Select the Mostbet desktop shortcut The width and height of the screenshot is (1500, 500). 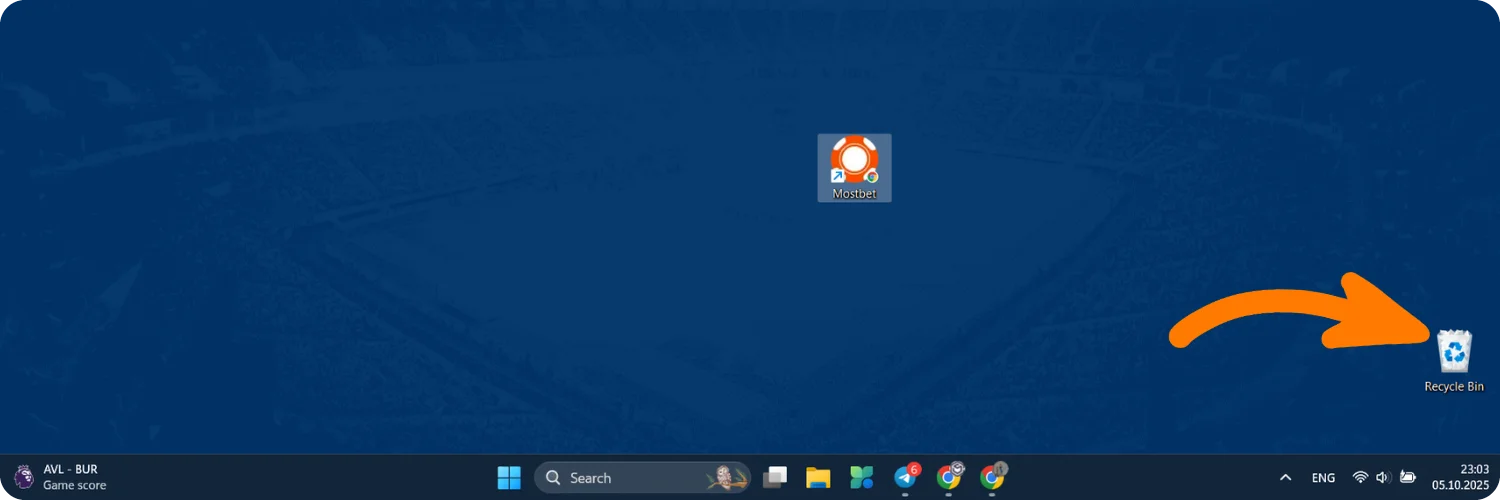click(854, 168)
